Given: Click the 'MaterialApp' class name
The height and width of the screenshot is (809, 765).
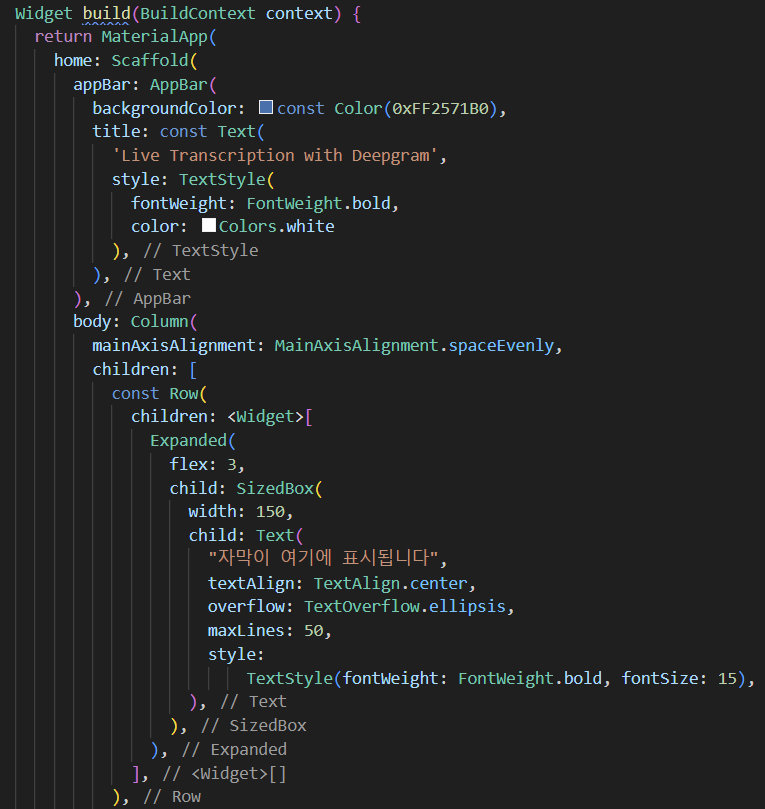Looking at the screenshot, I should 155,37.
